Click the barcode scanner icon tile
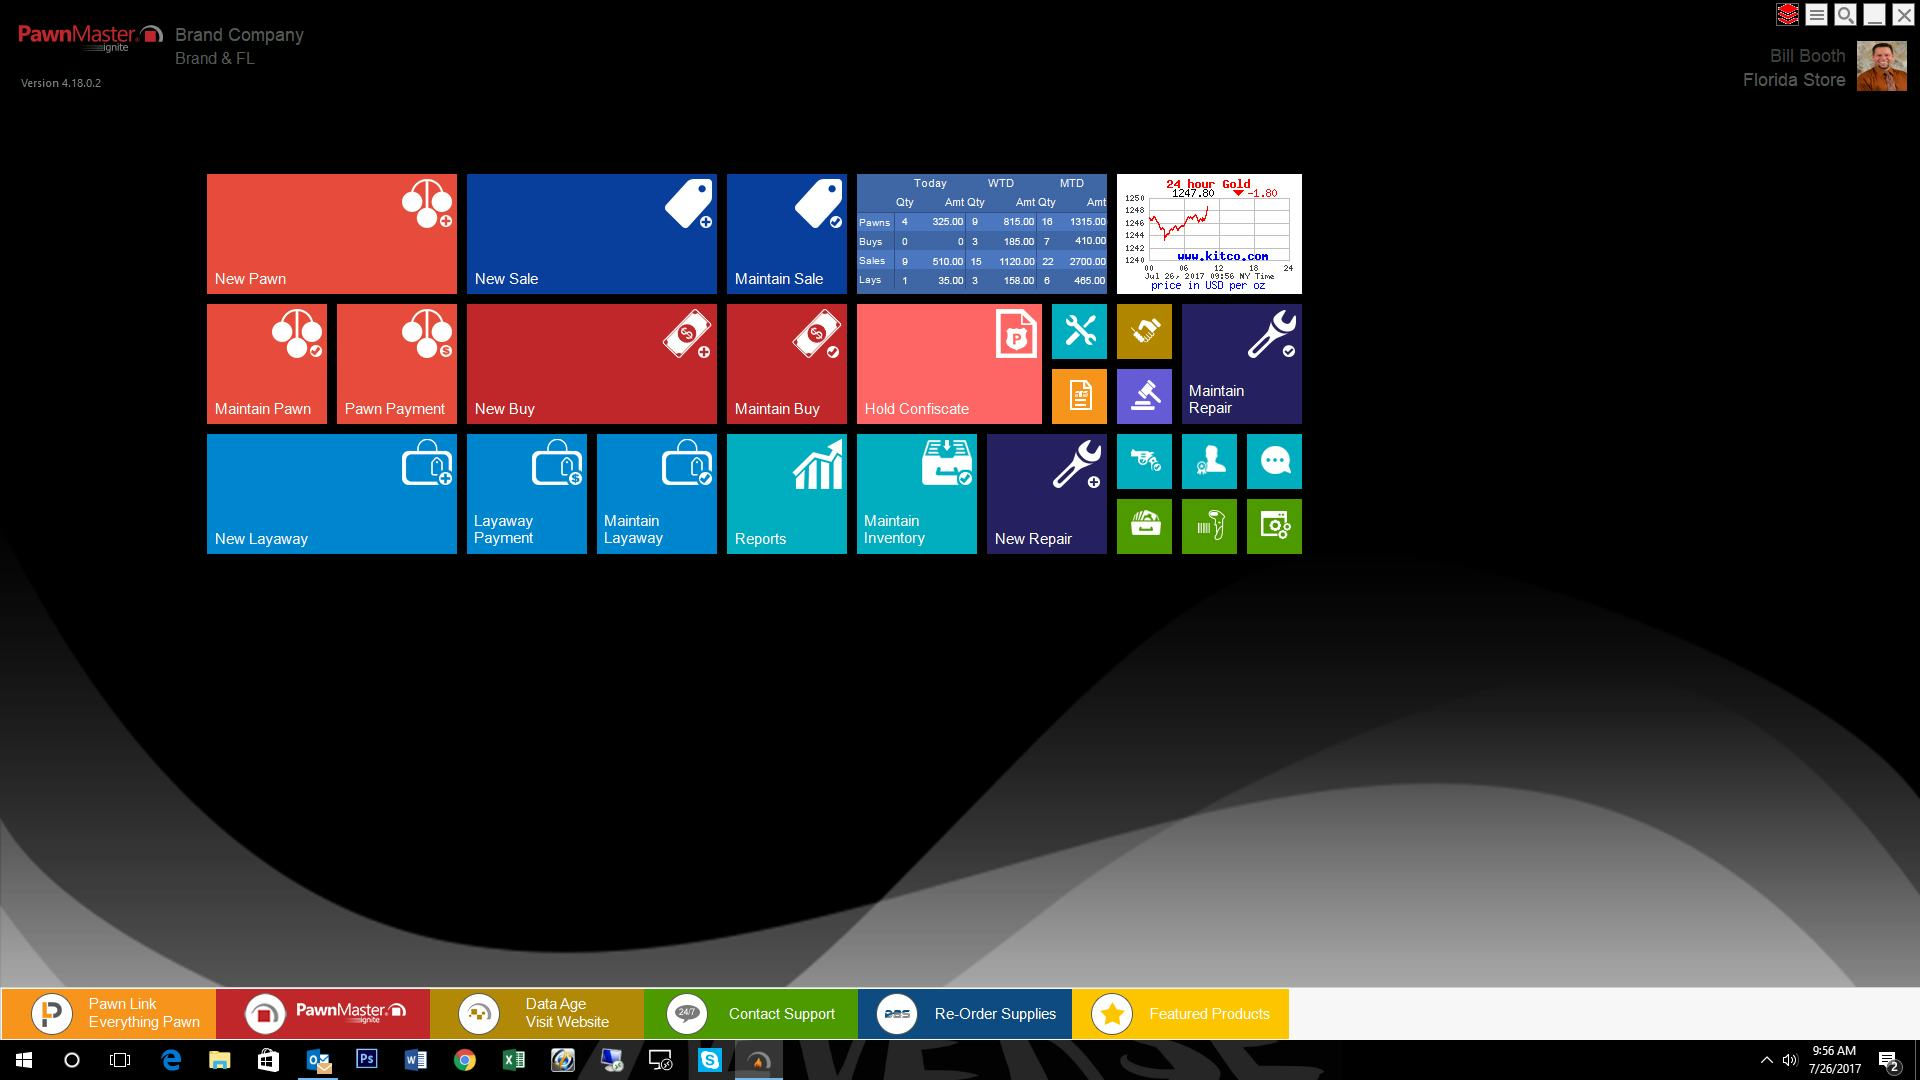Viewport: 1920px width, 1080px height. click(1209, 526)
